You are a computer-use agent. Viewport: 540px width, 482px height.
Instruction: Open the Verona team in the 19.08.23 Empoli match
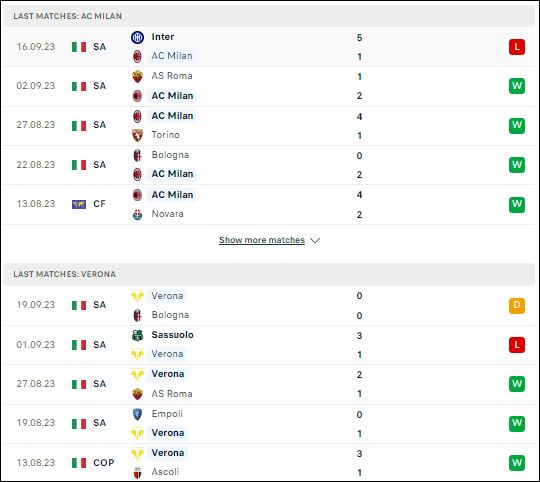pyautogui.click(x=168, y=433)
